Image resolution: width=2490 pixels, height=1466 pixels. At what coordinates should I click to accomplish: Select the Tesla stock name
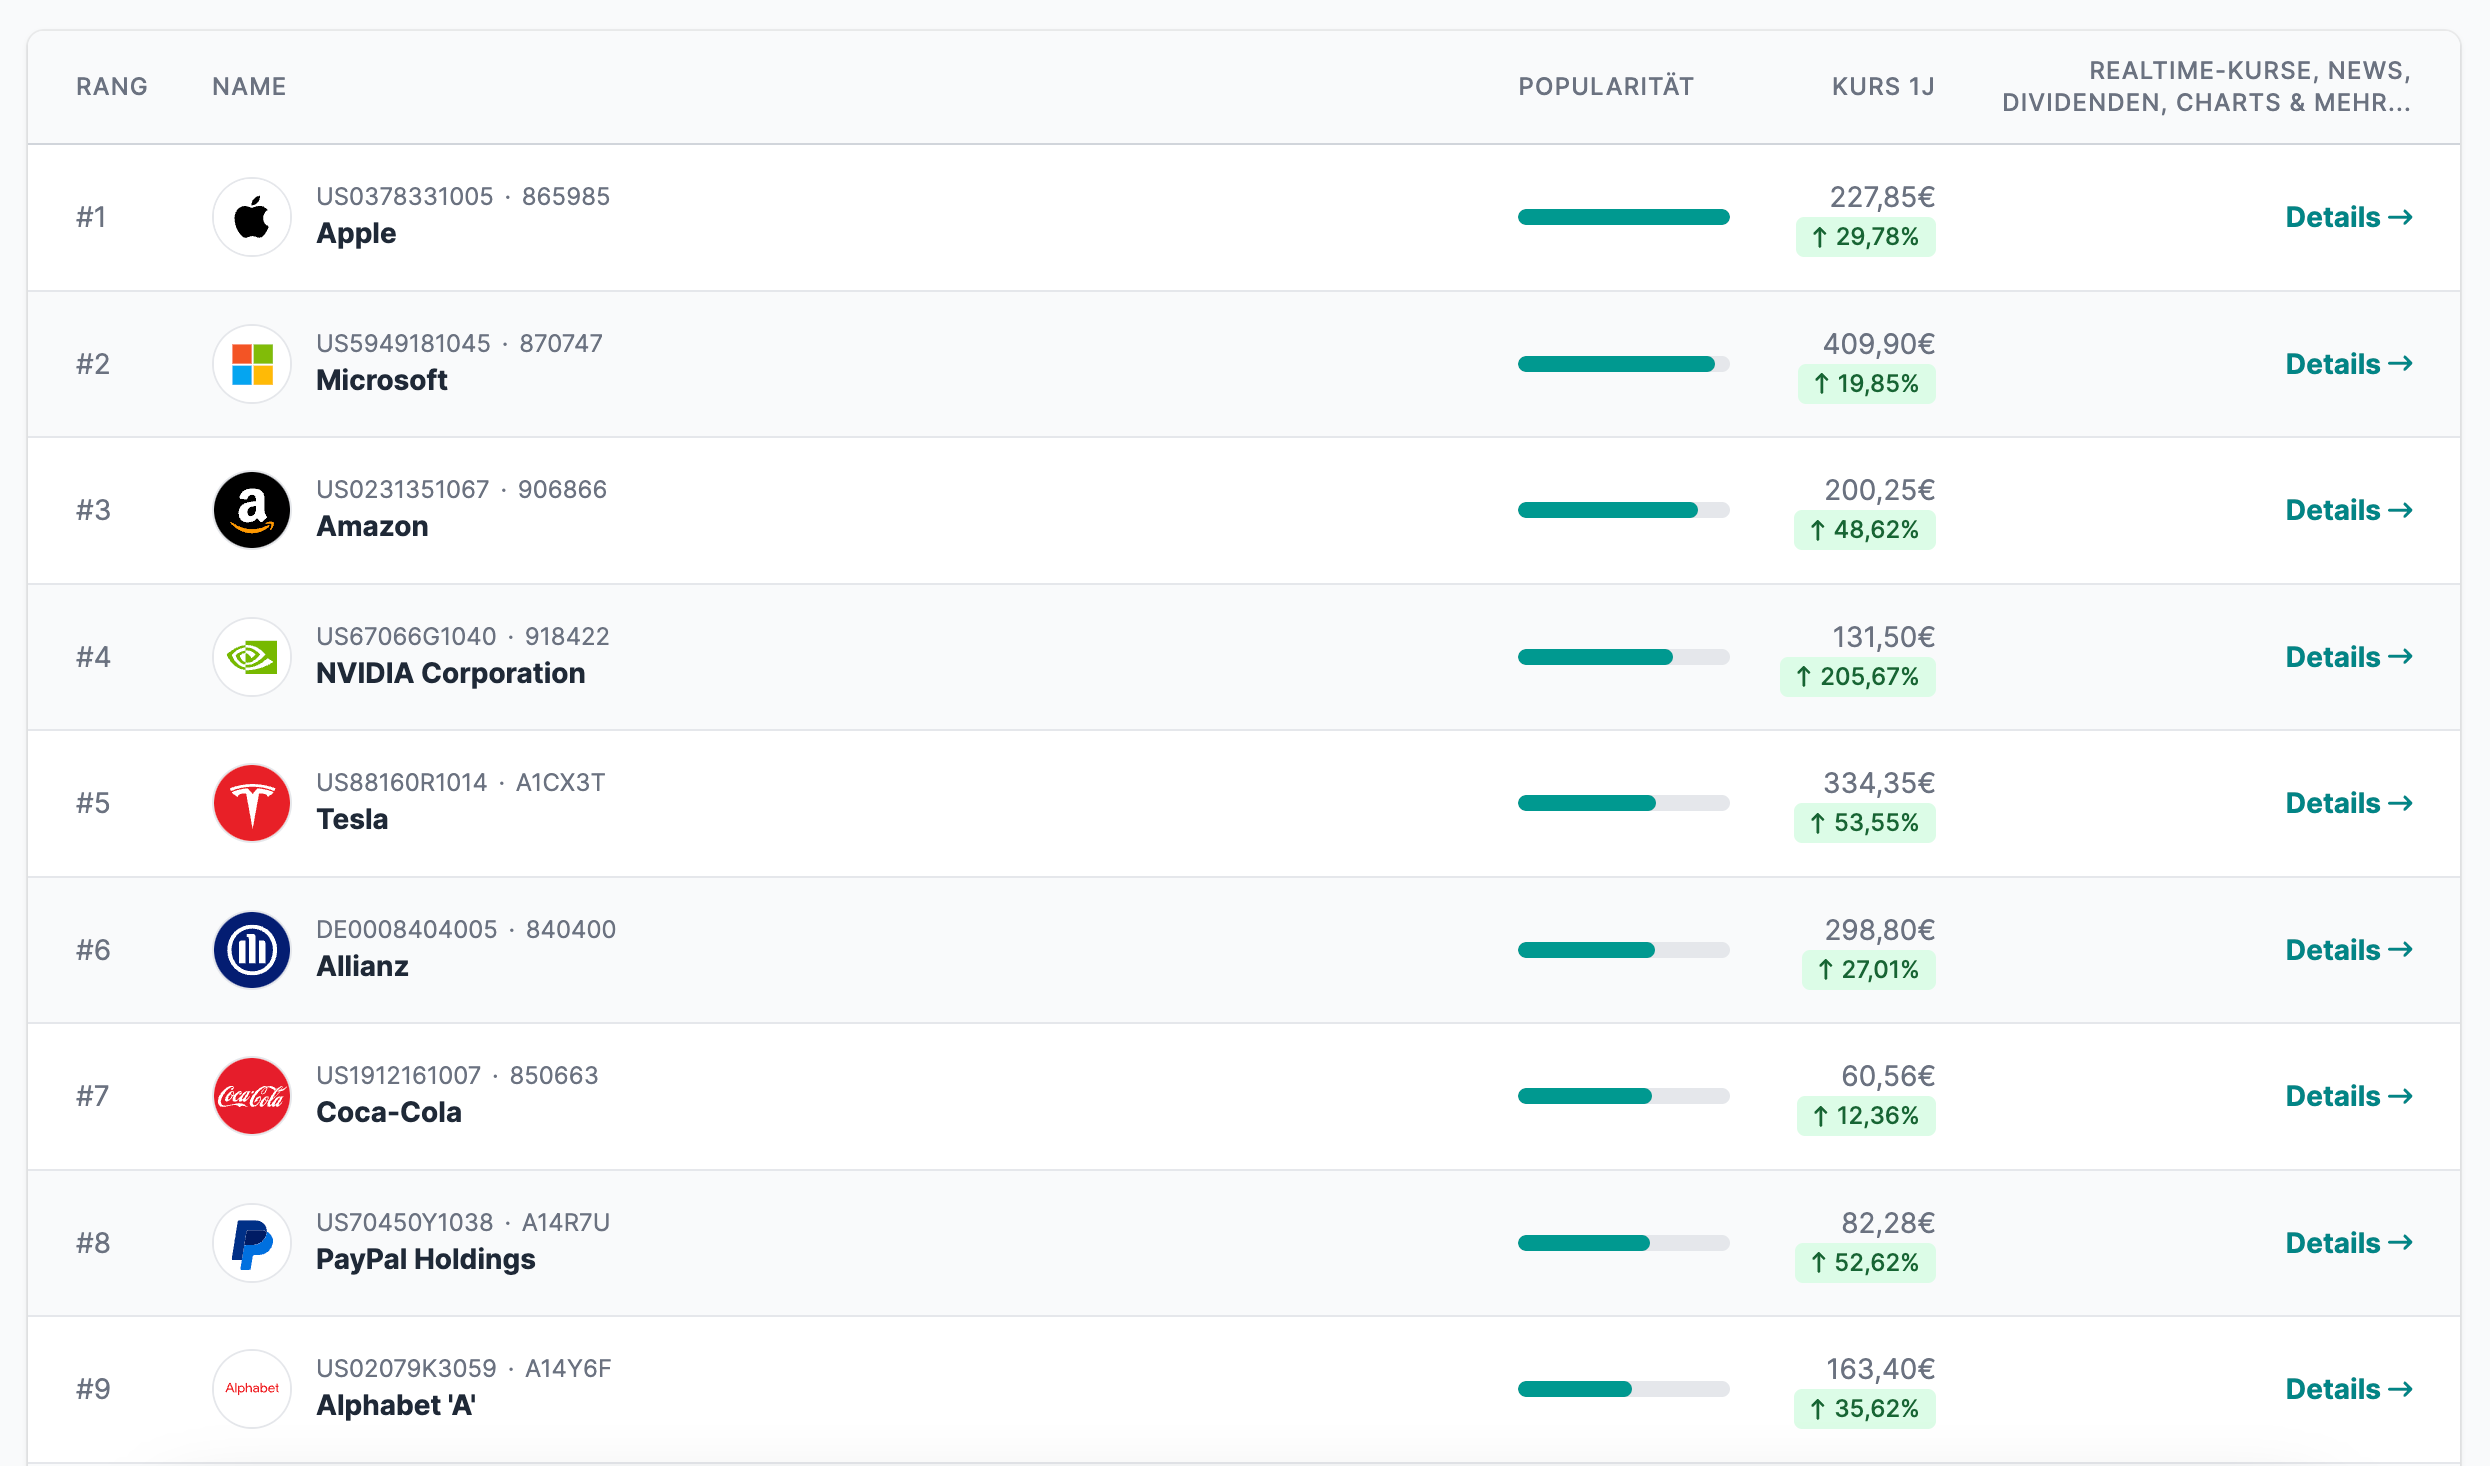[352, 820]
